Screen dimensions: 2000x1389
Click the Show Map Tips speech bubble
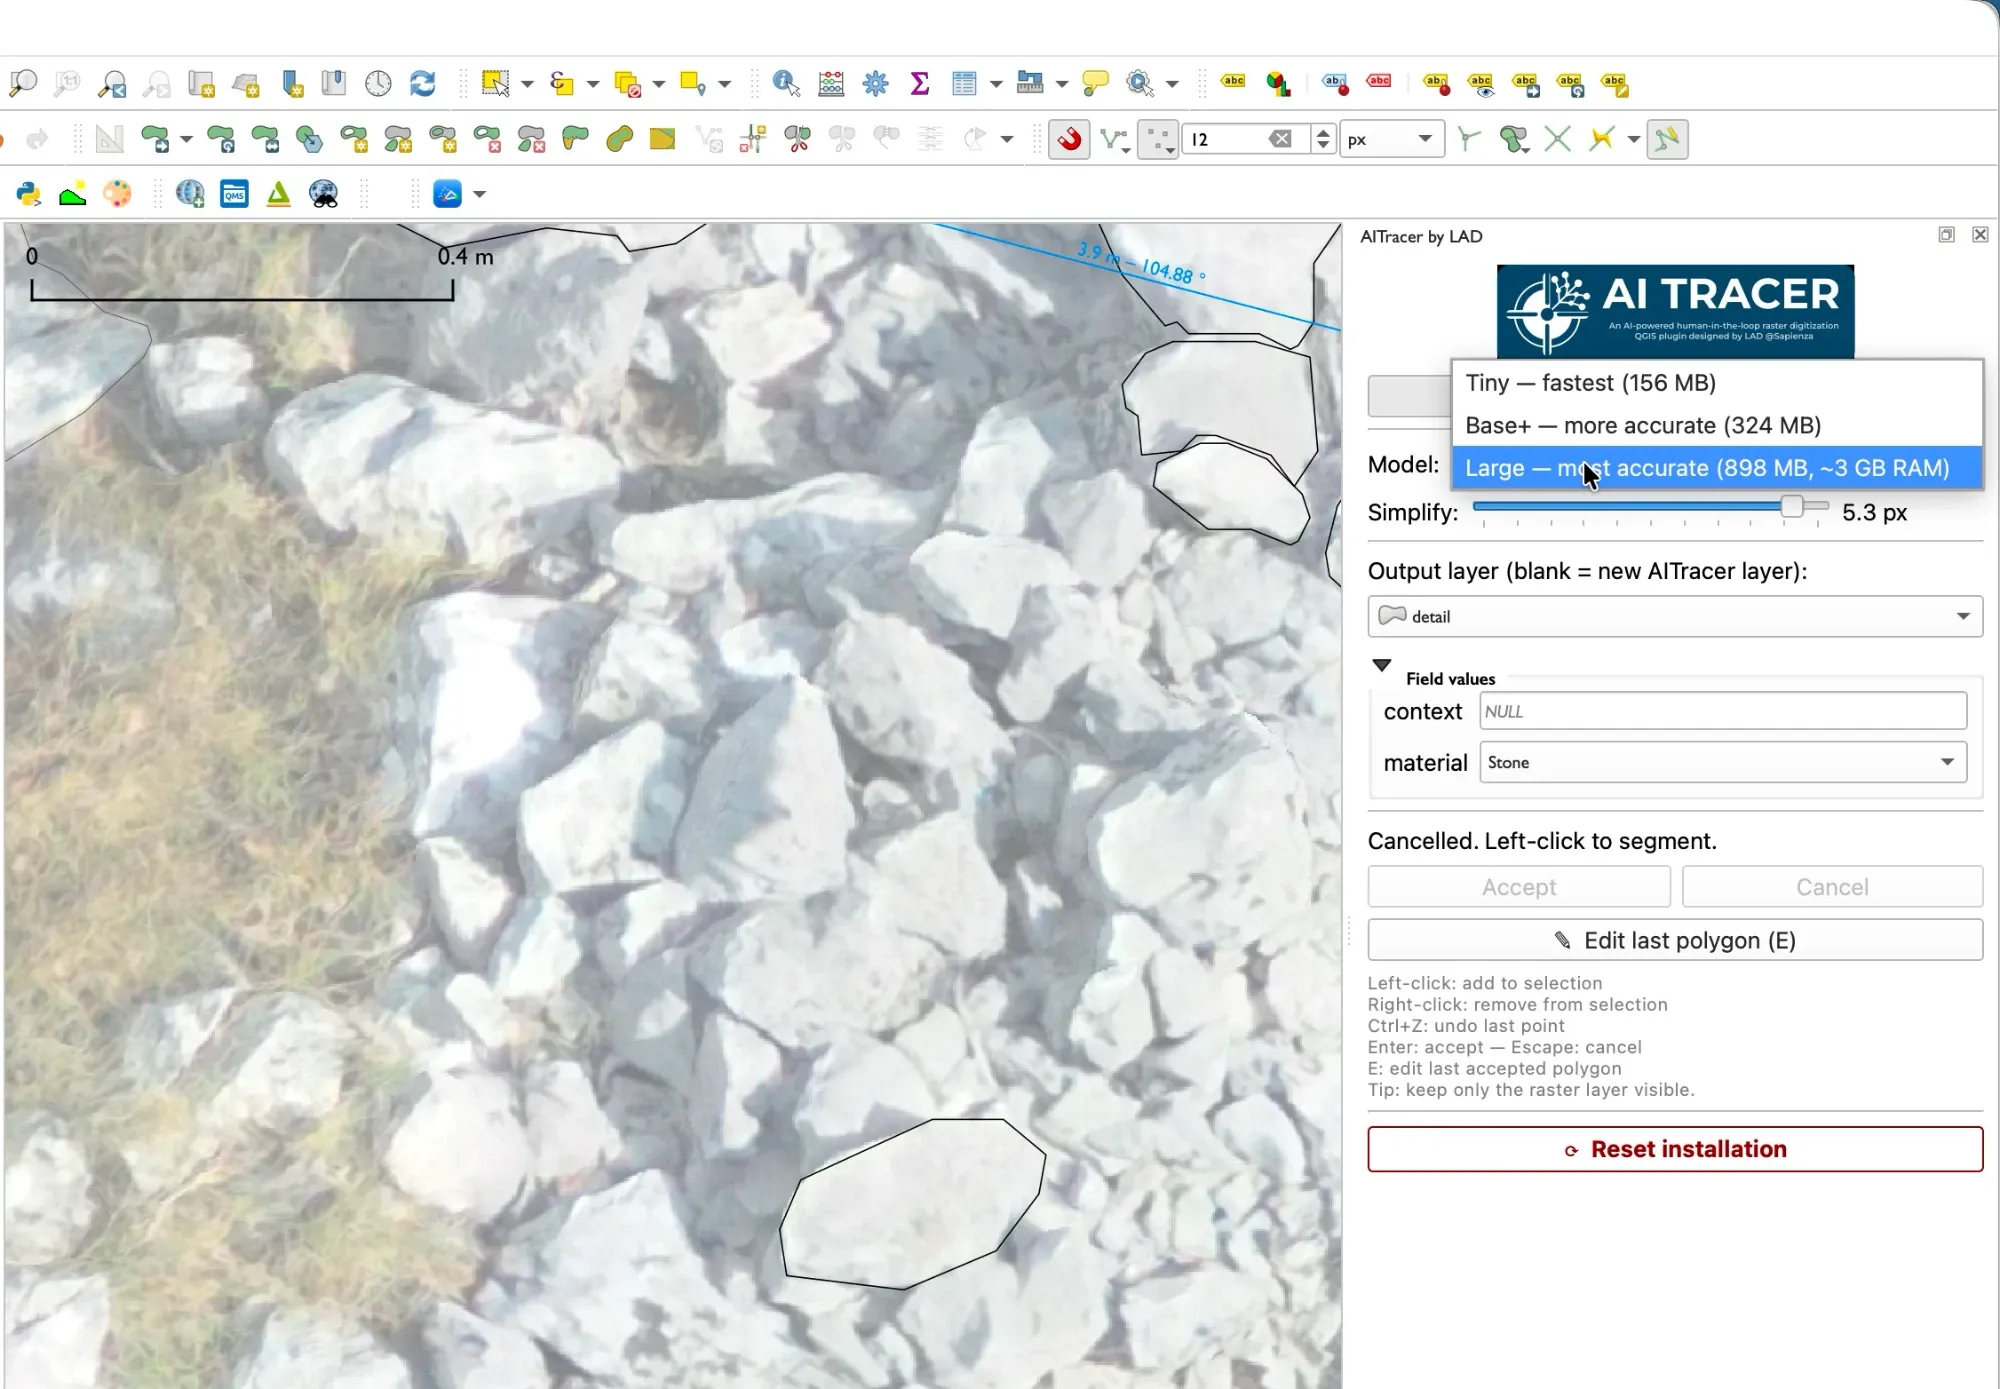pos(1095,83)
